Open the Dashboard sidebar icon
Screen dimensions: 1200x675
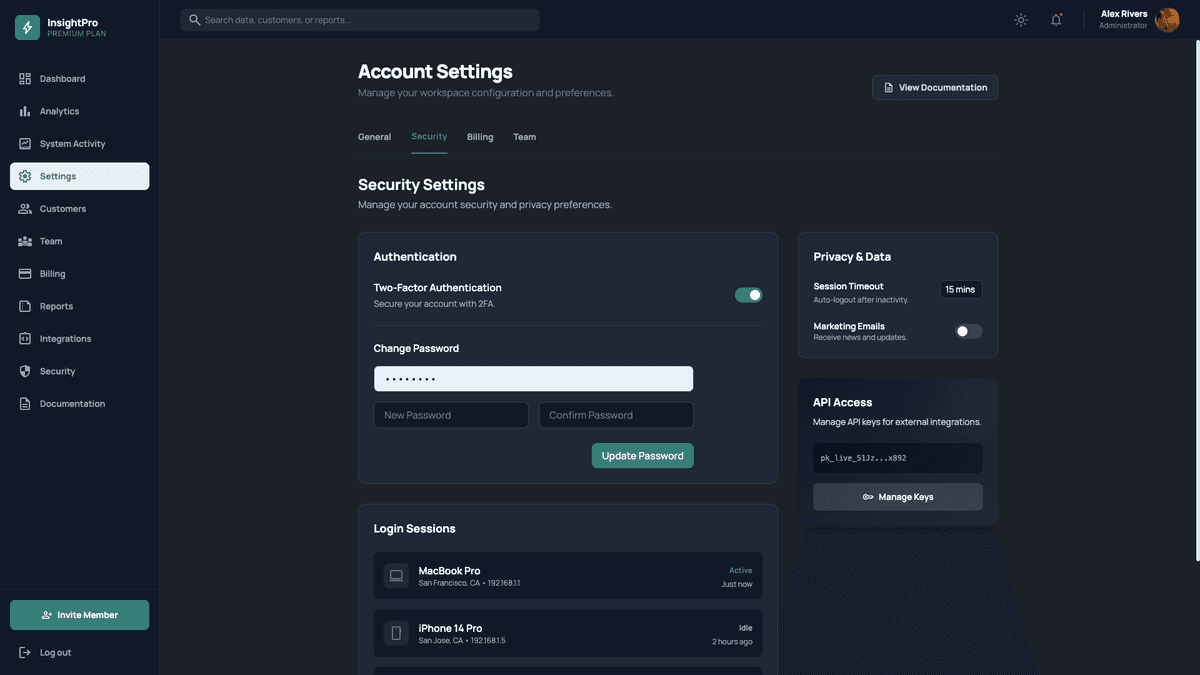22,77
